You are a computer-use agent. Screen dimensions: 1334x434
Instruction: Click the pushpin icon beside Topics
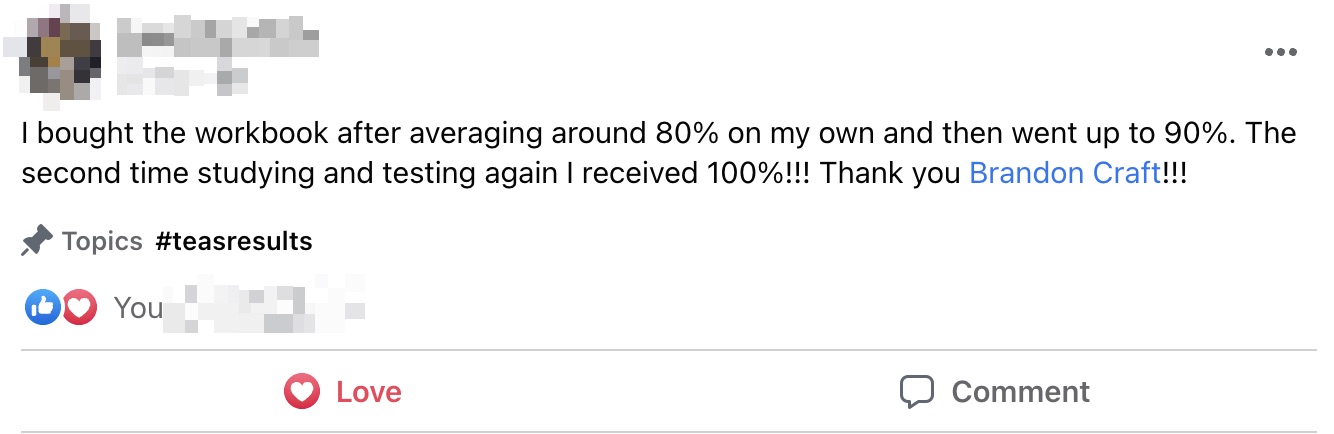tap(37, 241)
